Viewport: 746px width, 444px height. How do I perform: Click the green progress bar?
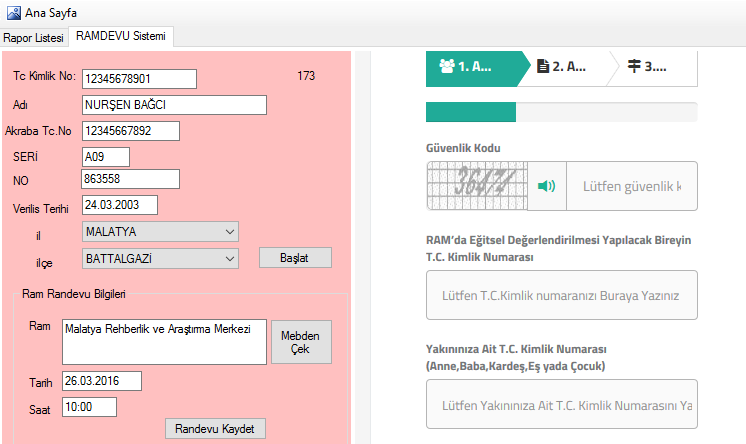coord(470,112)
